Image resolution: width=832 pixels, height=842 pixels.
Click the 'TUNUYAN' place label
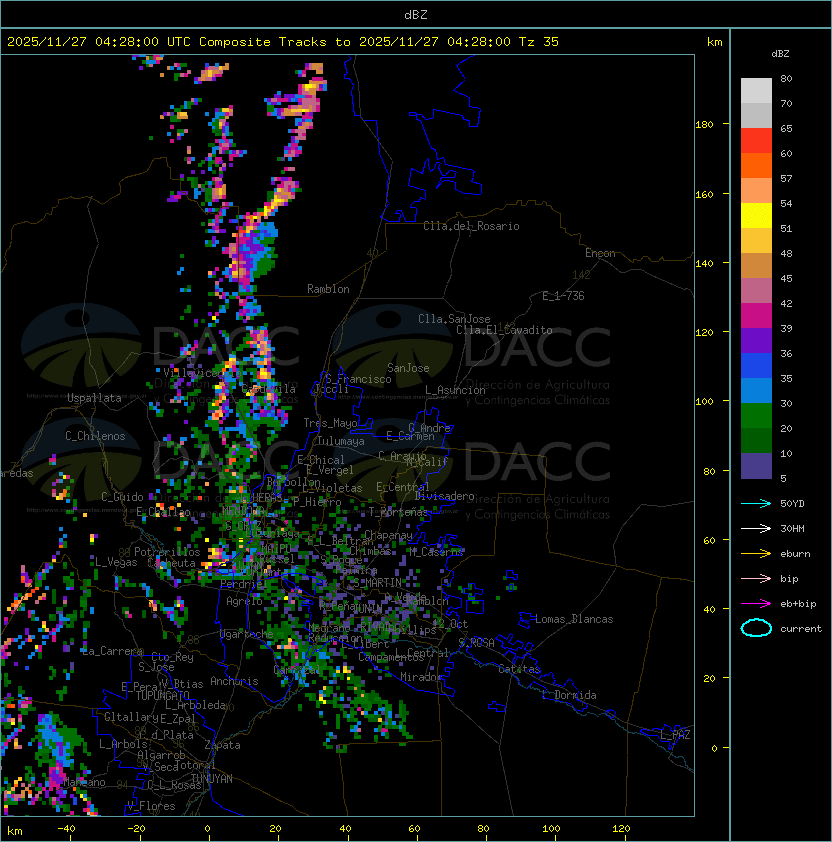click(212, 779)
